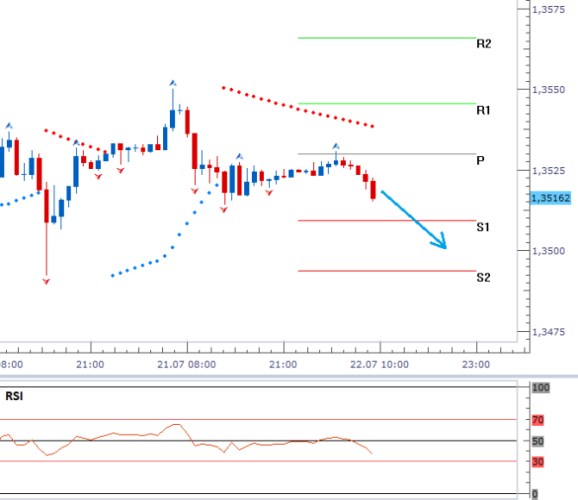Click the RSI 30 oversold level marker
Image resolution: width=578 pixels, height=500 pixels.
click(x=537, y=462)
